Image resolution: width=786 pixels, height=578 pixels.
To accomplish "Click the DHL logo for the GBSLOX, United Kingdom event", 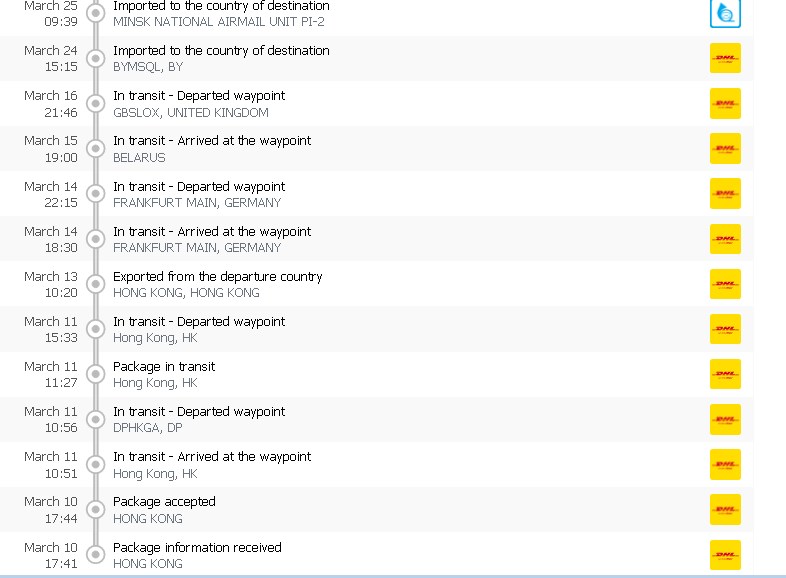I will tap(725, 104).
